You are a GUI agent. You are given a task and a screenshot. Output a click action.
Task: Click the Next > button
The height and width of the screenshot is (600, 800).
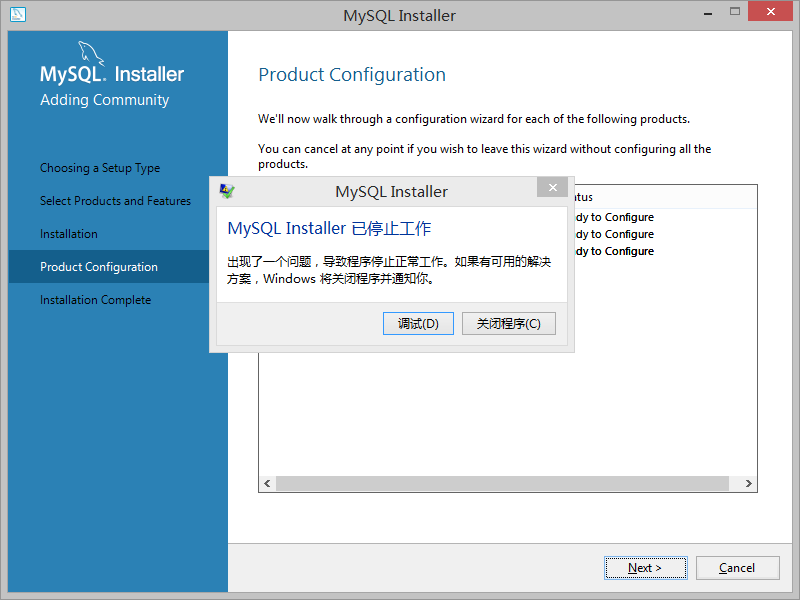coord(645,568)
